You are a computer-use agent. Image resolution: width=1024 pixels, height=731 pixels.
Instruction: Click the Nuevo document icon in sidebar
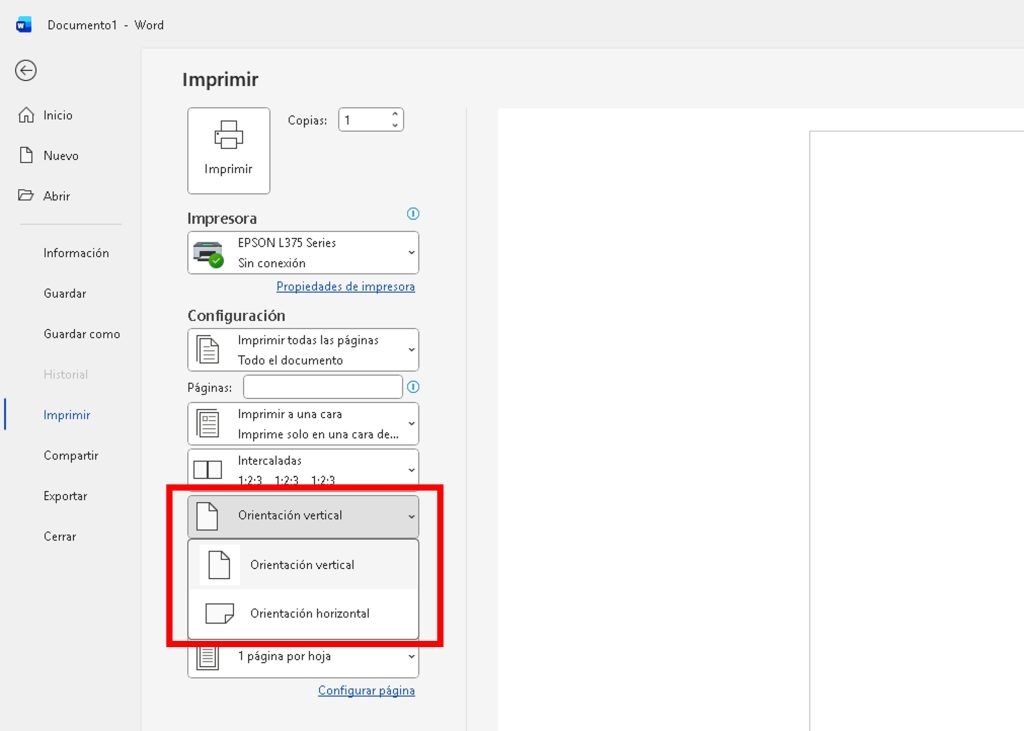pos(27,156)
